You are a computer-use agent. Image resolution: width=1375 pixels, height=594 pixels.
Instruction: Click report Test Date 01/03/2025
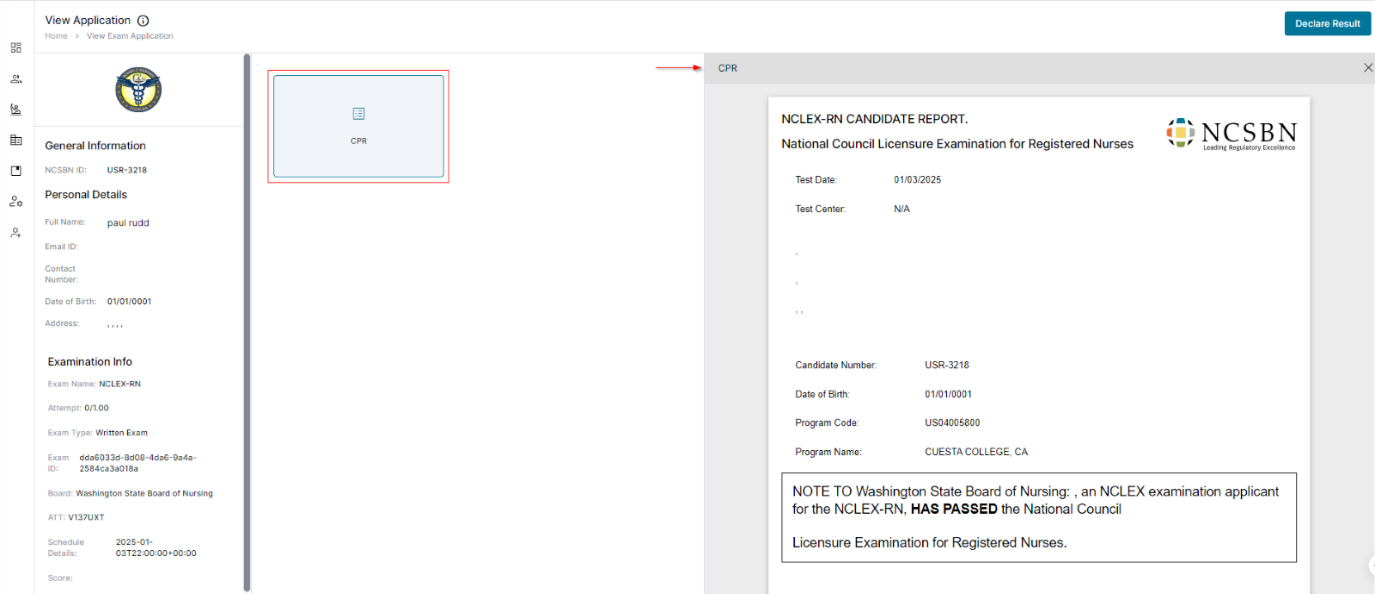point(918,180)
